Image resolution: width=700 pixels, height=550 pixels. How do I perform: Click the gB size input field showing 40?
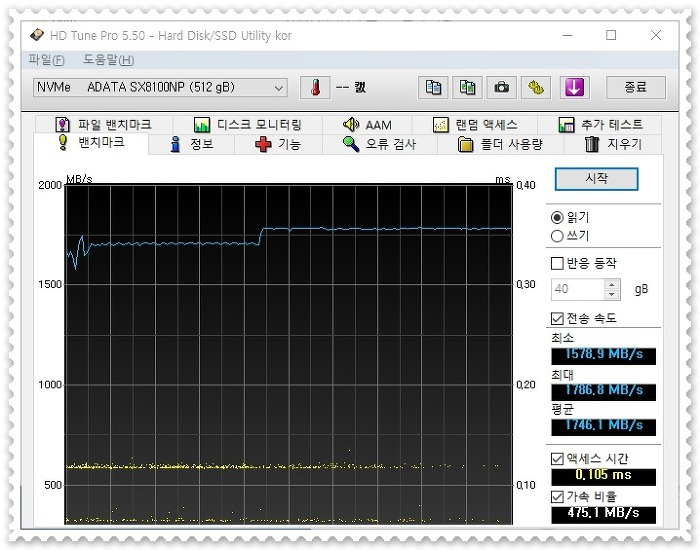pos(578,289)
